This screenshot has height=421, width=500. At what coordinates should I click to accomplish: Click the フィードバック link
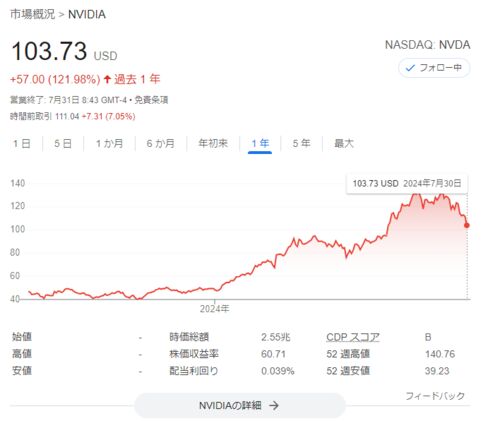(435, 396)
